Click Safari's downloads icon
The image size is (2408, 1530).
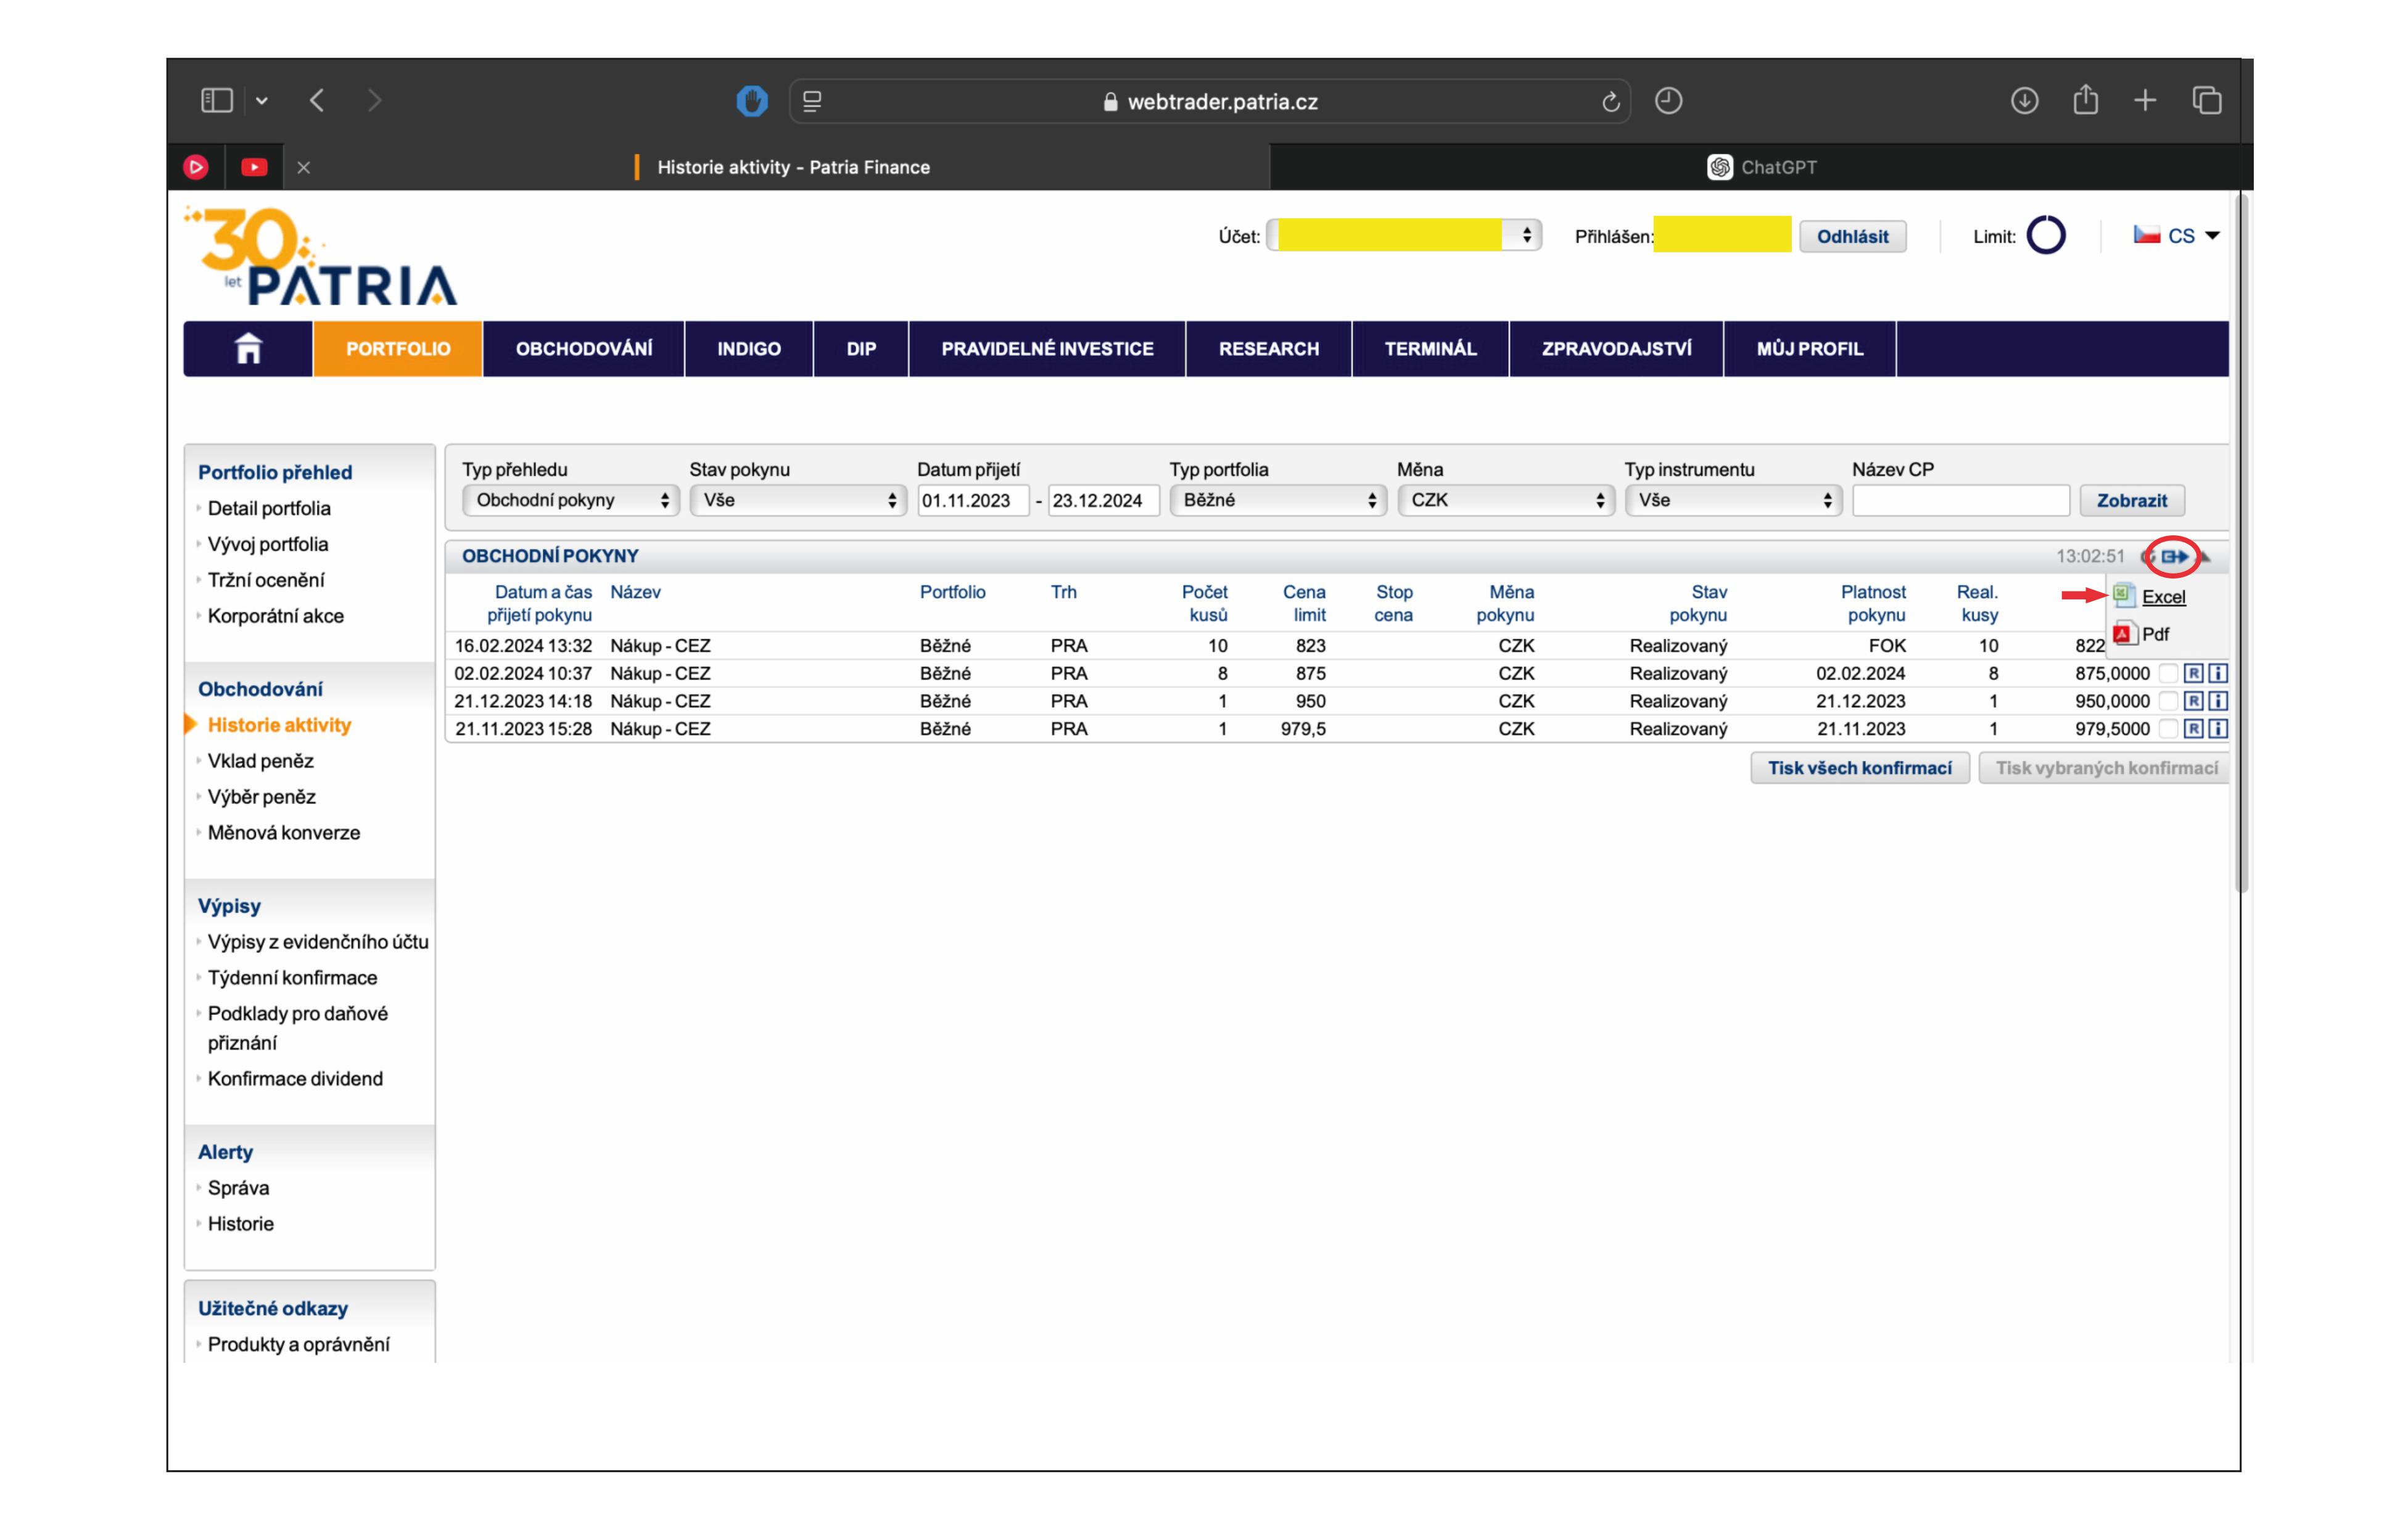click(x=2024, y=101)
